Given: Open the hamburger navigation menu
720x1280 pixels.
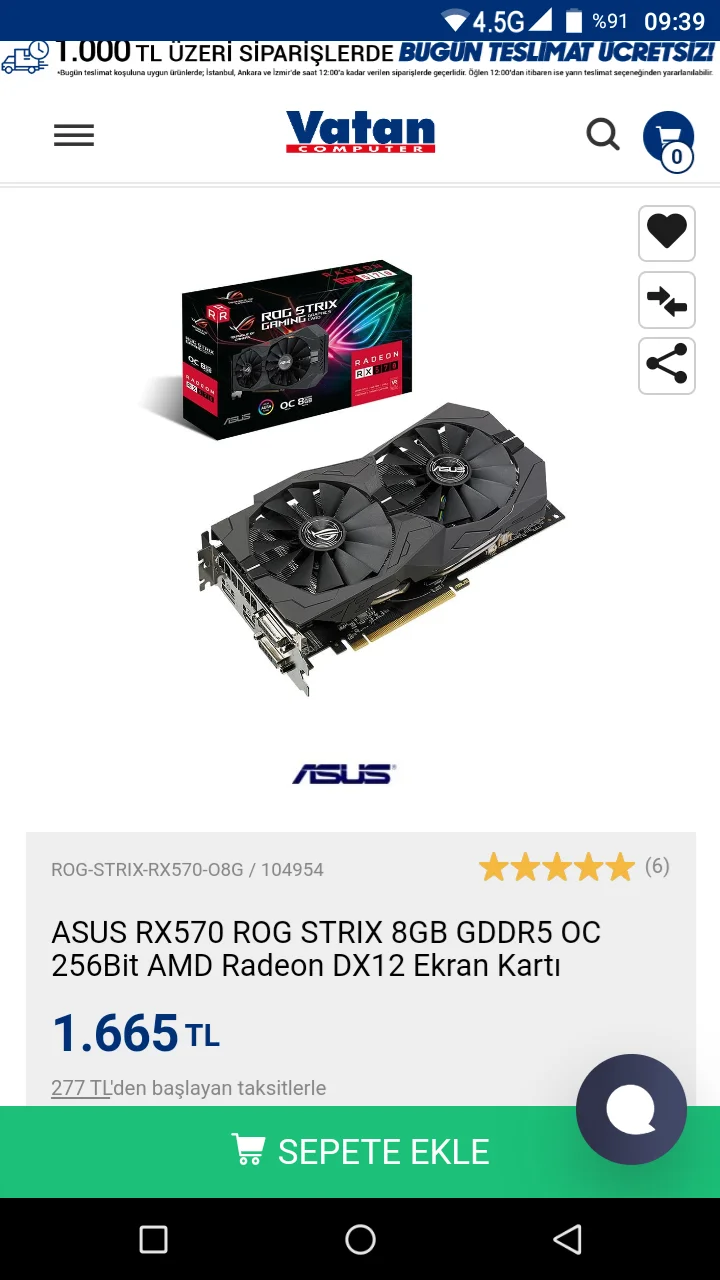Looking at the screenshot, I should [x=74, y=135].
